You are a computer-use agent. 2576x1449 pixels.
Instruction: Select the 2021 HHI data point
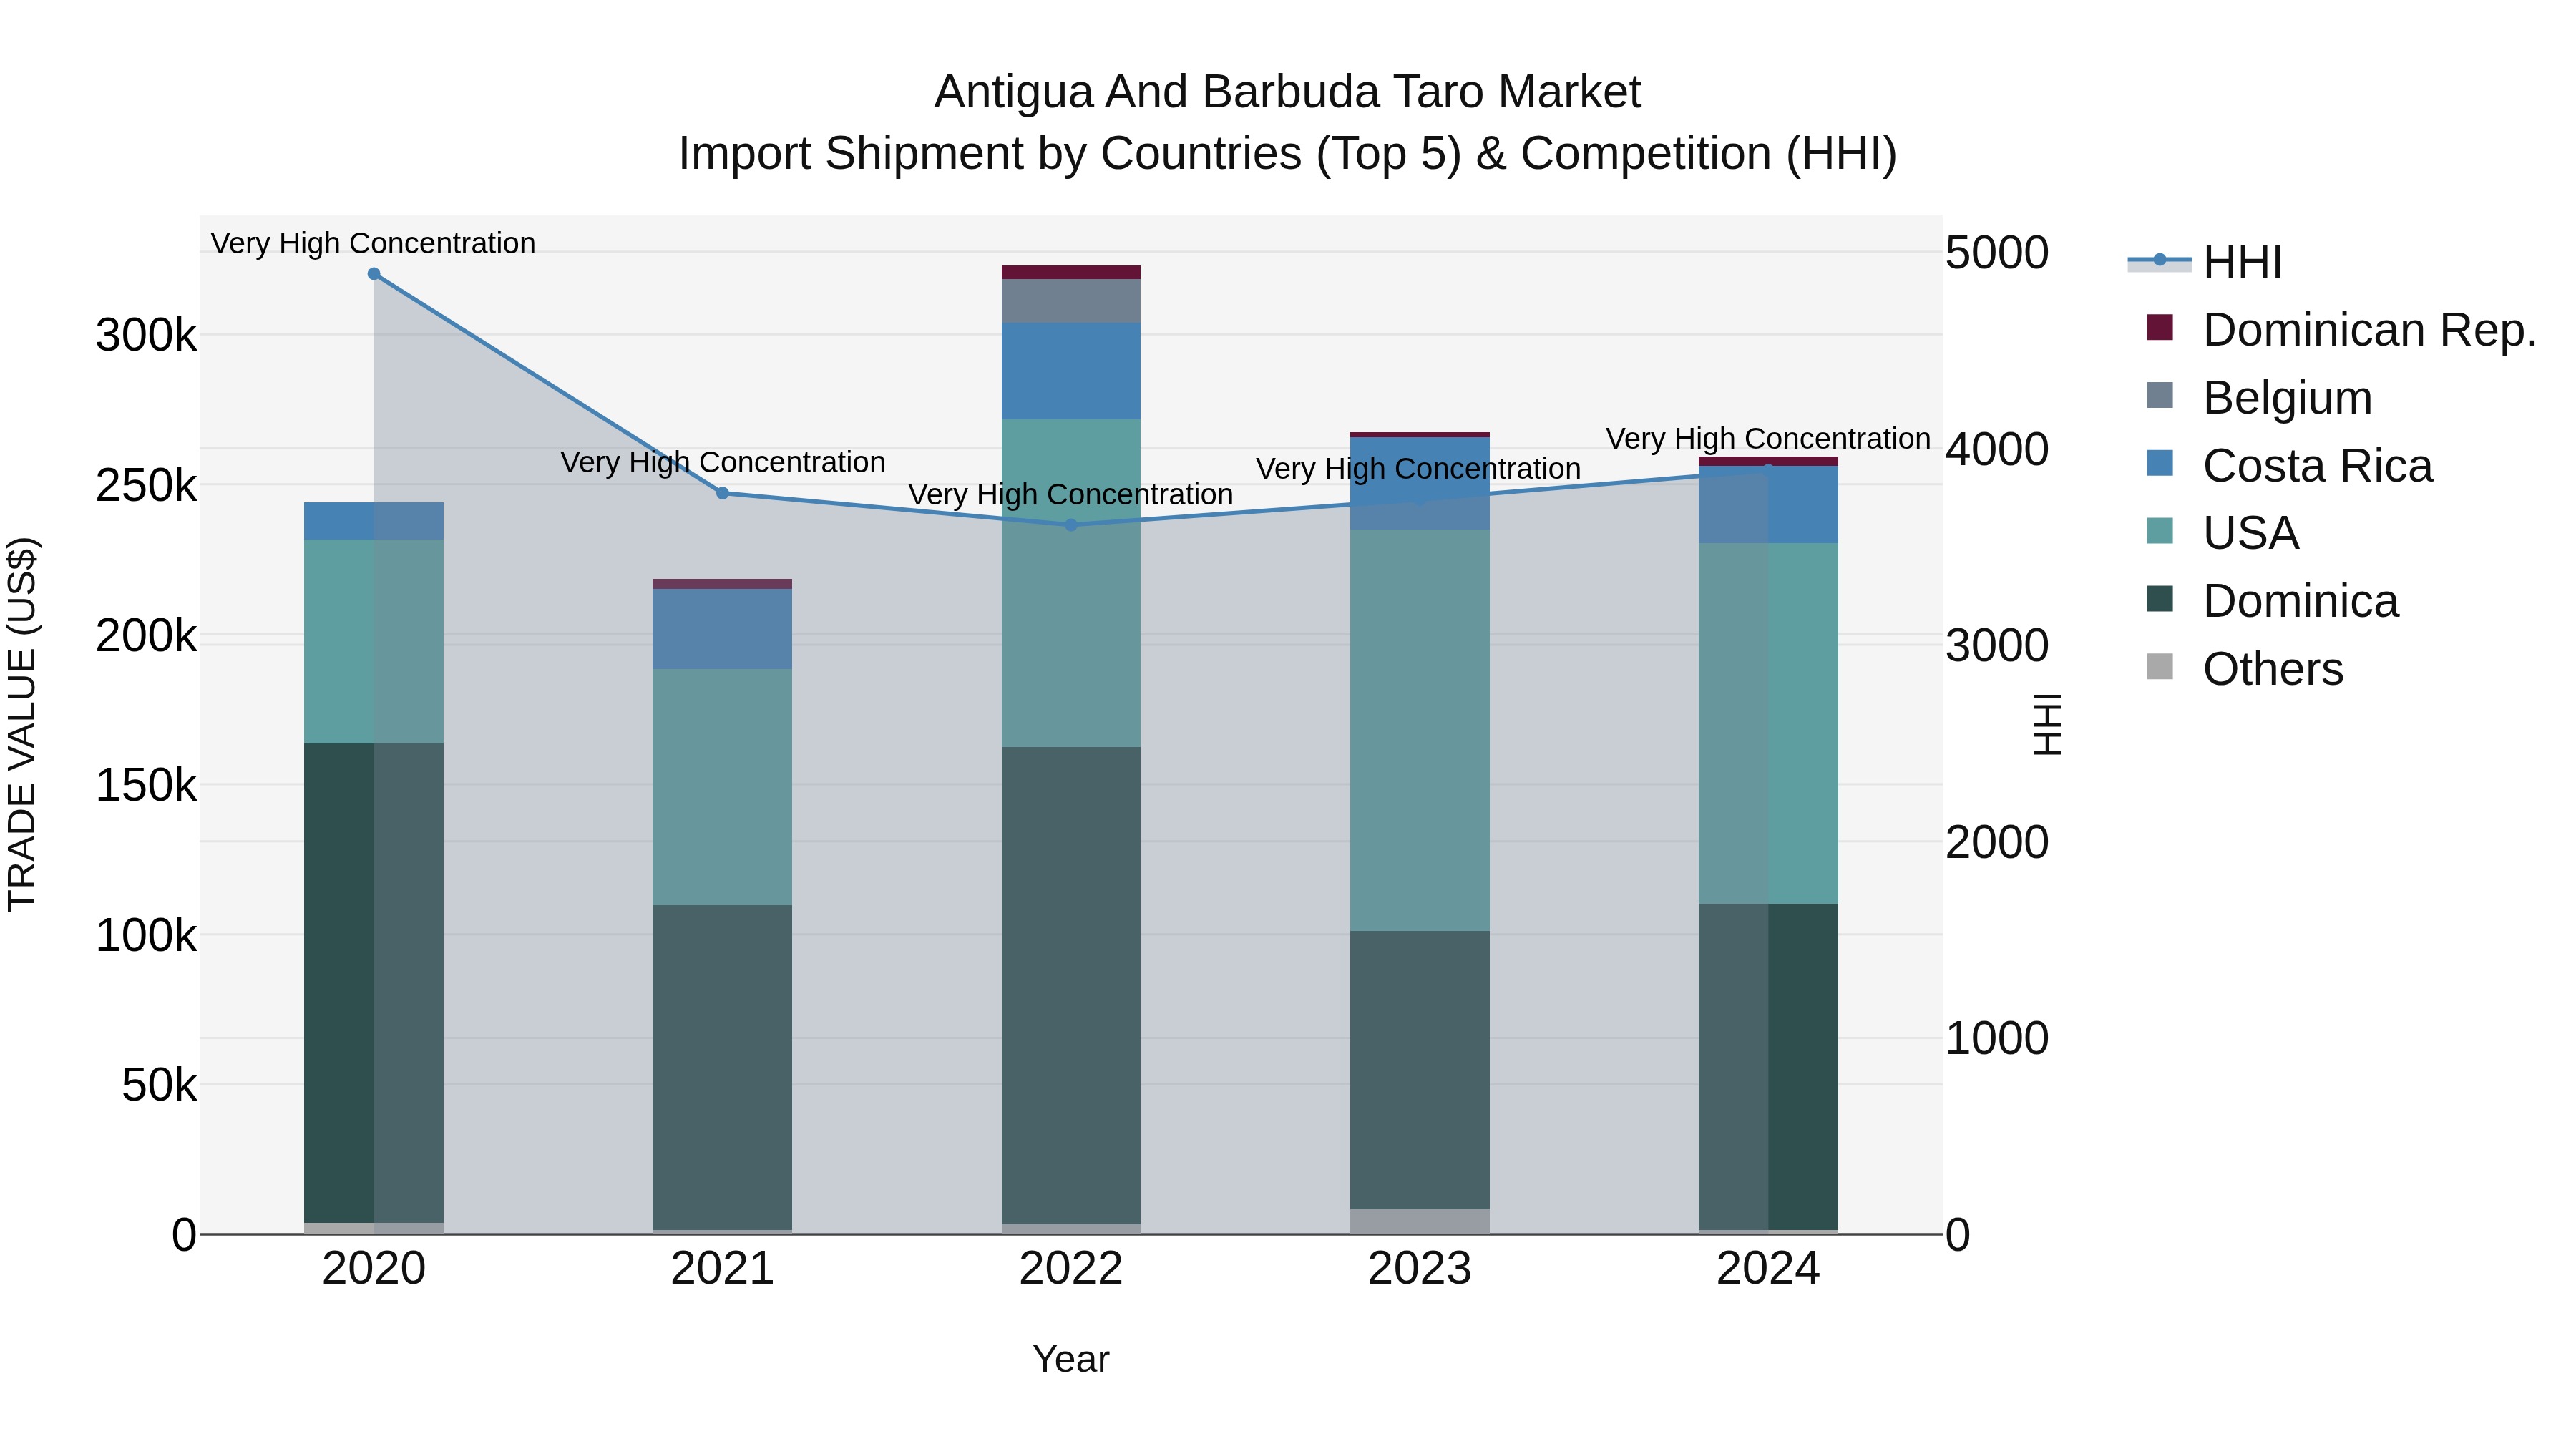coord(722,493)
